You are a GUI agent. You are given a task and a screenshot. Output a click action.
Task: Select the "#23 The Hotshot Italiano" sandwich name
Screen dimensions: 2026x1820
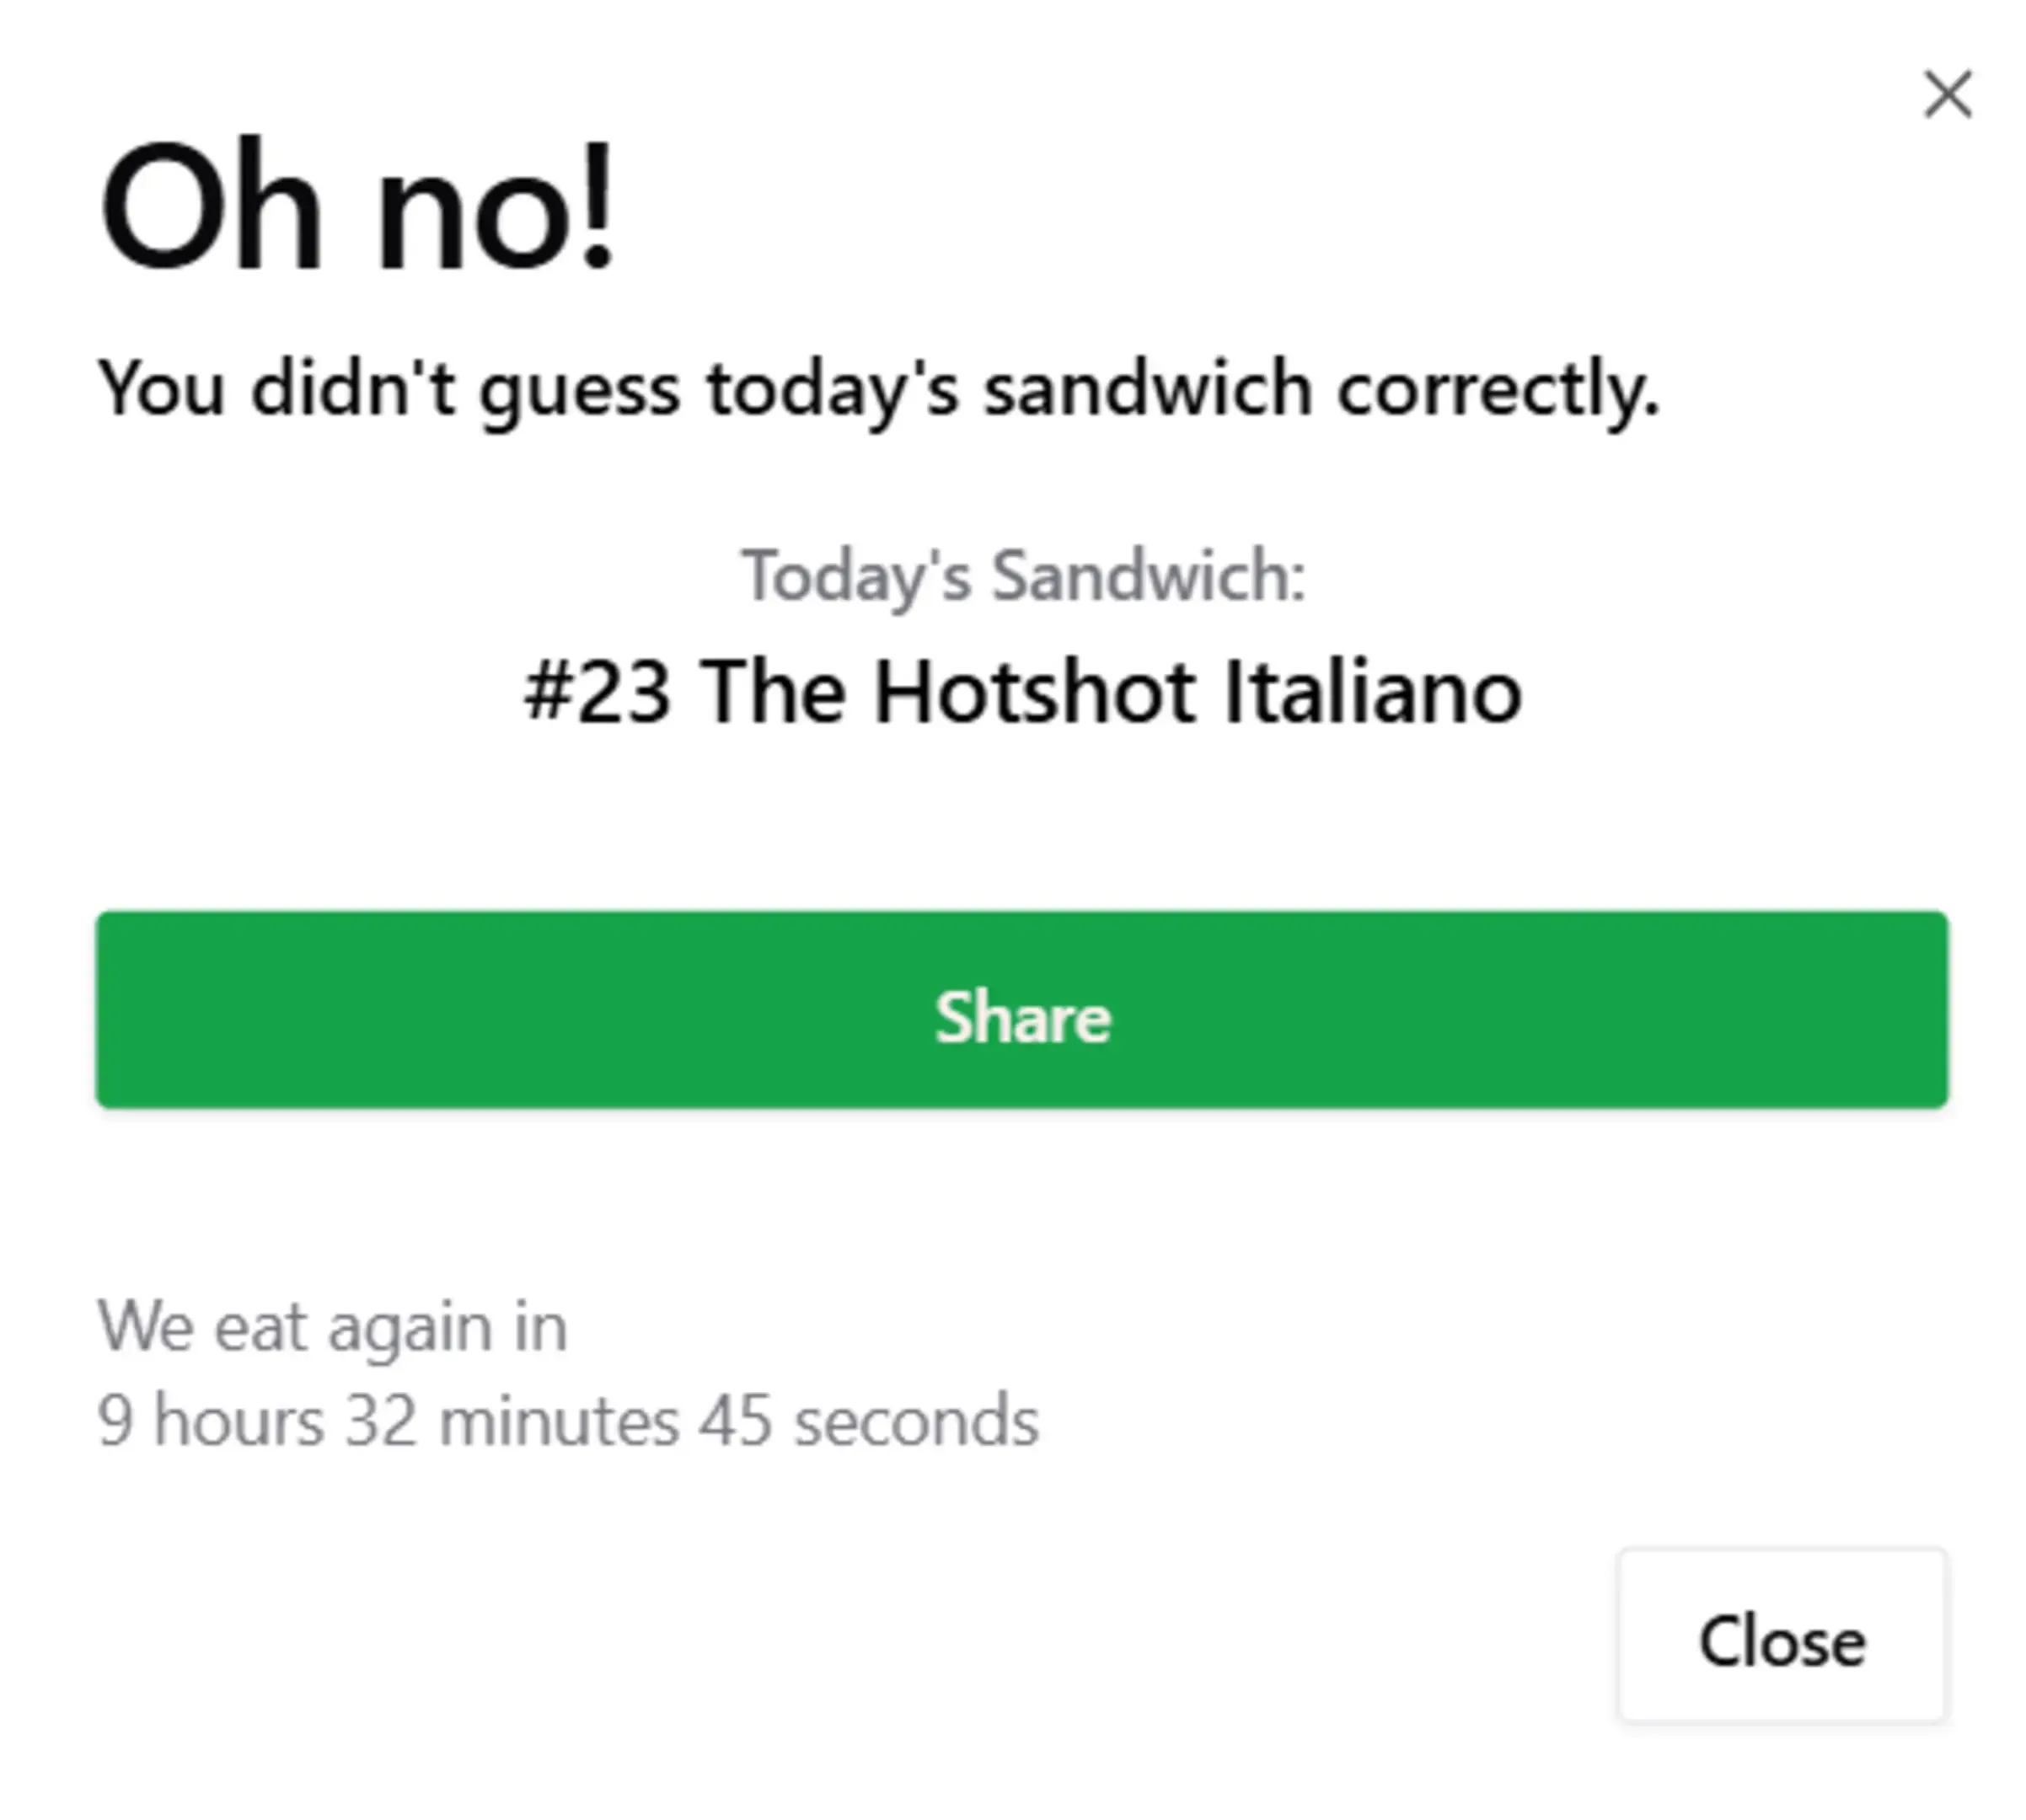[x=1022, y=692]
